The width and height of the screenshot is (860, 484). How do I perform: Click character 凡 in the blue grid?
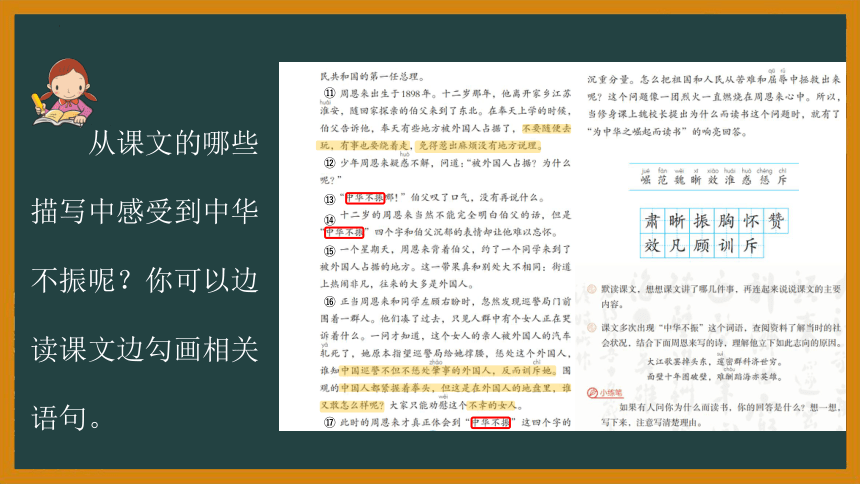pos(677,245)
